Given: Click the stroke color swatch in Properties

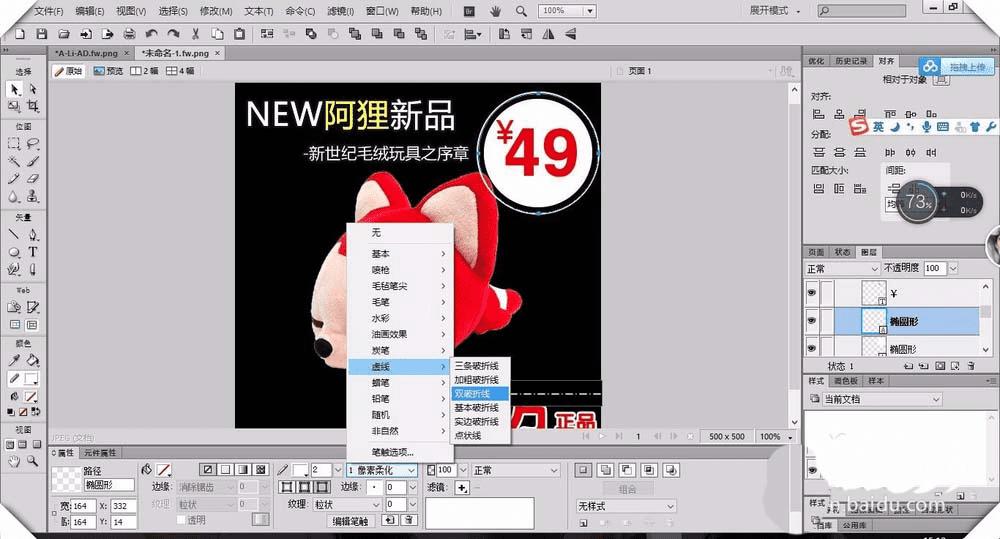Looking at the screenshot, I should click(299, 470).
